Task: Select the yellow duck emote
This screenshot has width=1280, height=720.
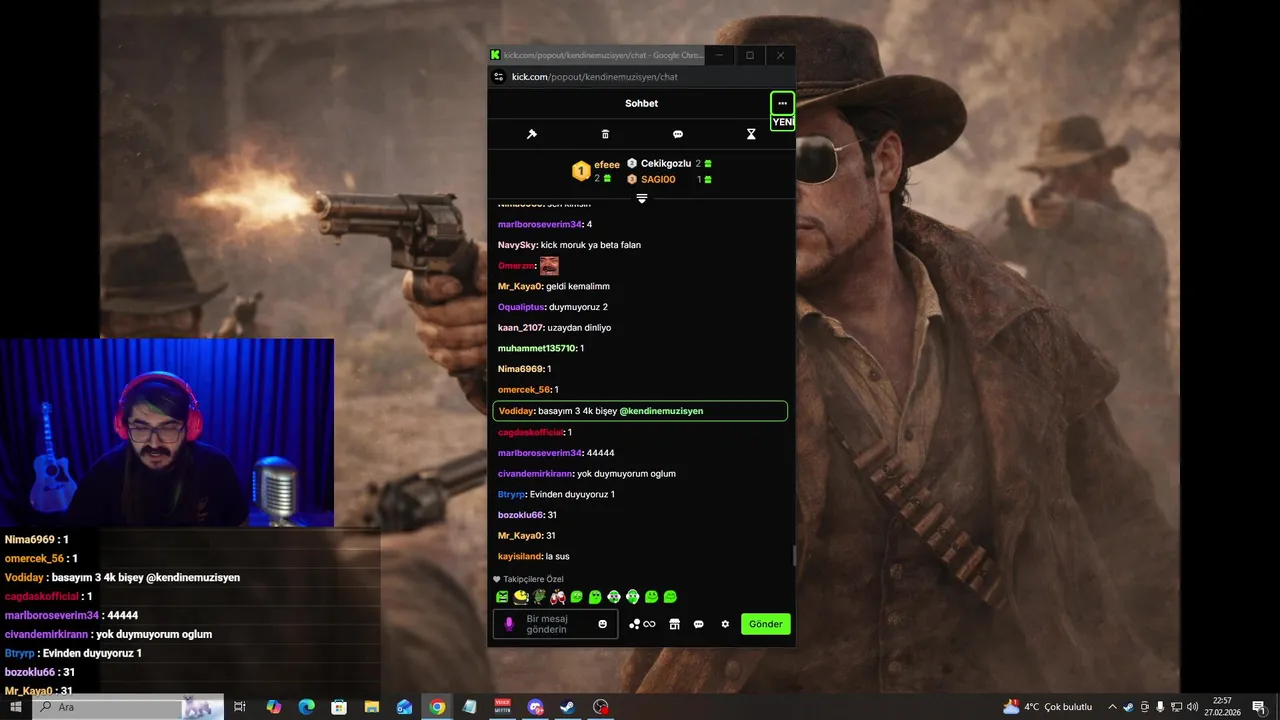Action: [520, 597]
